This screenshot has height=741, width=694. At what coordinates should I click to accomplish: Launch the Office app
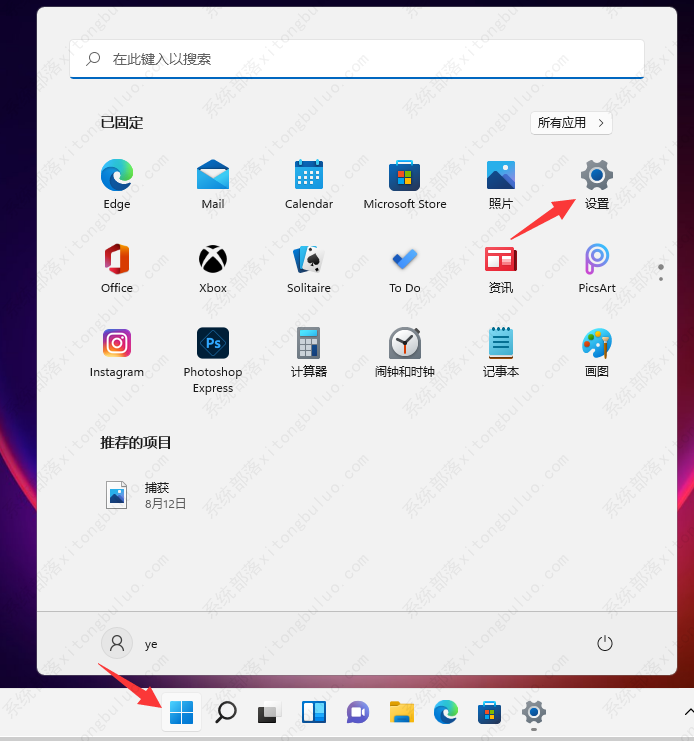click(x=117, y=268)
